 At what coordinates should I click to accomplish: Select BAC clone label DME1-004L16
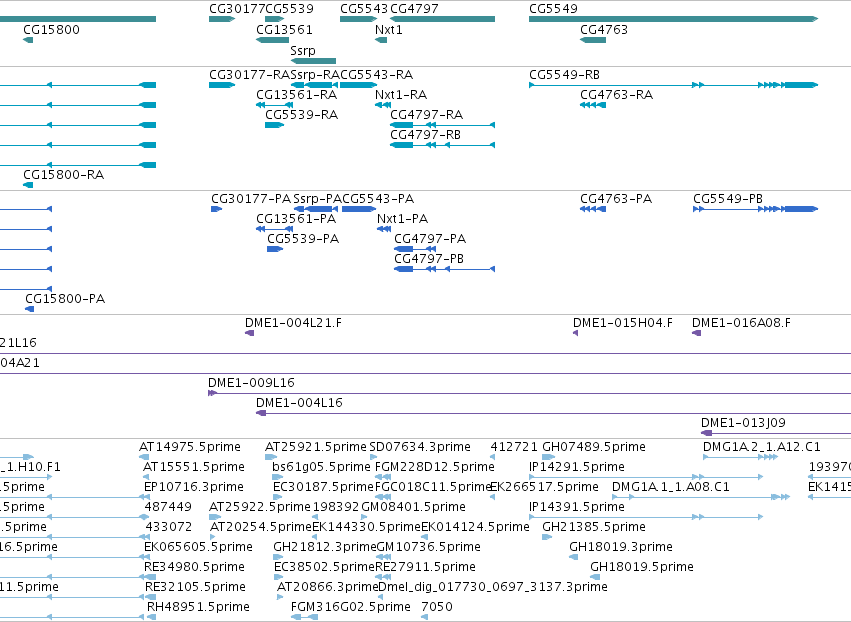pyautogui.click(x=300, y=403)
